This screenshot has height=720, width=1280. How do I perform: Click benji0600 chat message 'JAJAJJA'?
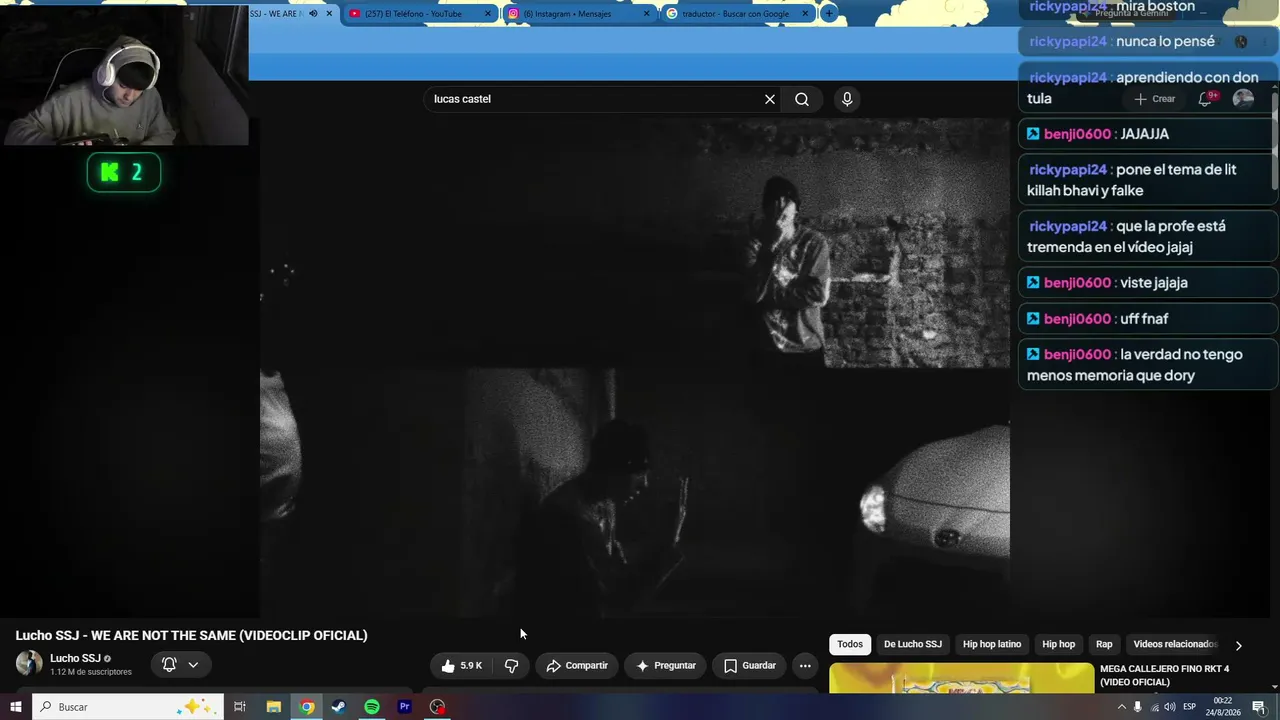point(1148,134)
